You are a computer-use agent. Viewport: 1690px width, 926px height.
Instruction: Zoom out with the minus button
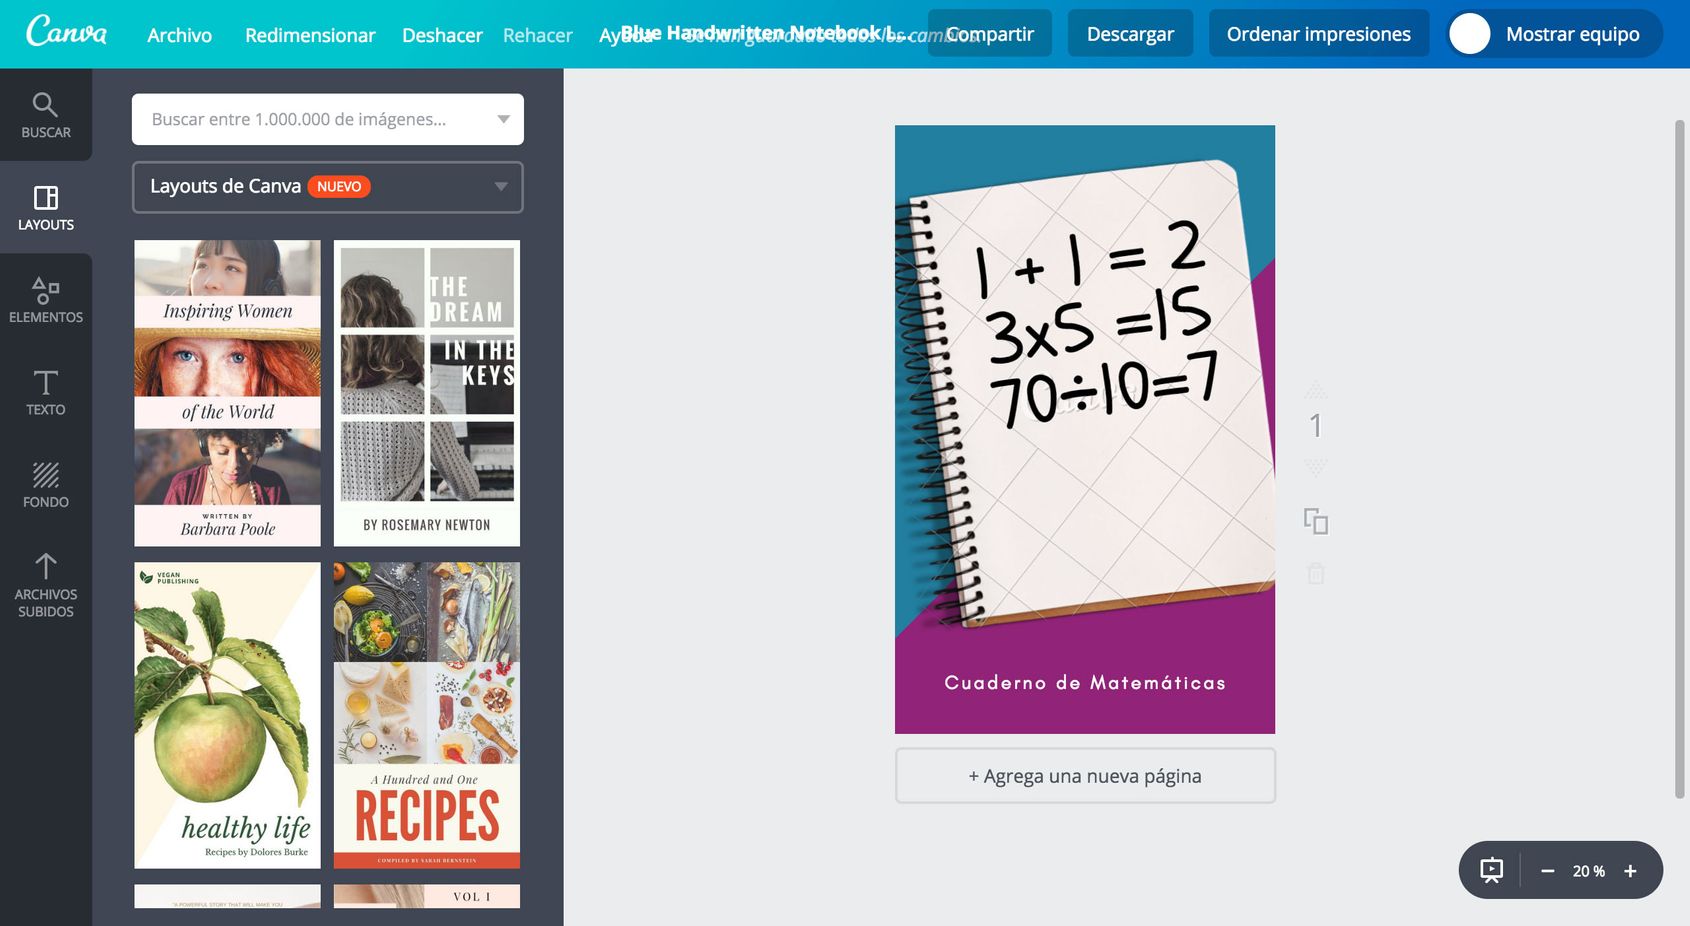click(x=1547, y=871)
